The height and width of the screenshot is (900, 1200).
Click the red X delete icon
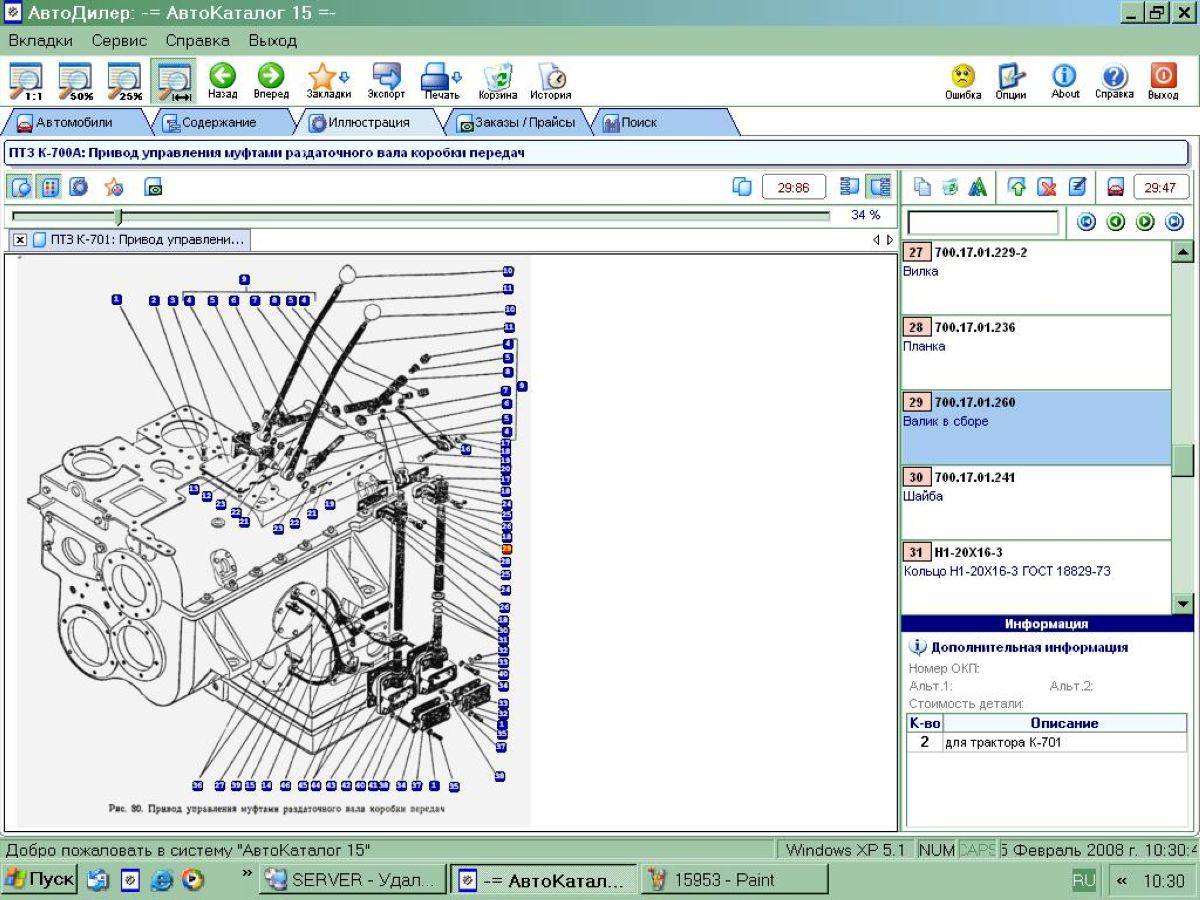1047,187
